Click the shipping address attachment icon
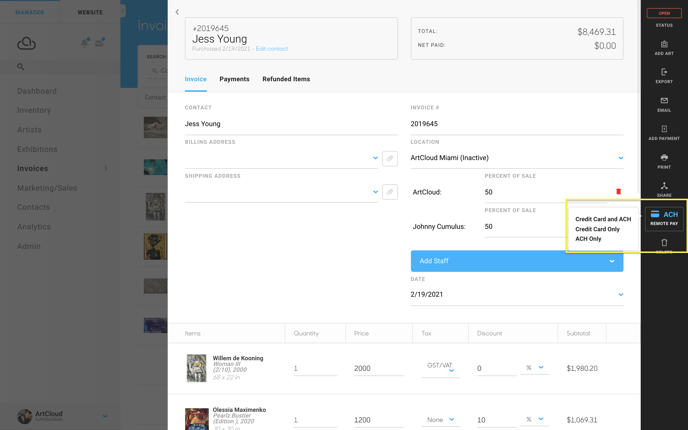Screen dimensions: 688x430 click(x=390, y=192)
